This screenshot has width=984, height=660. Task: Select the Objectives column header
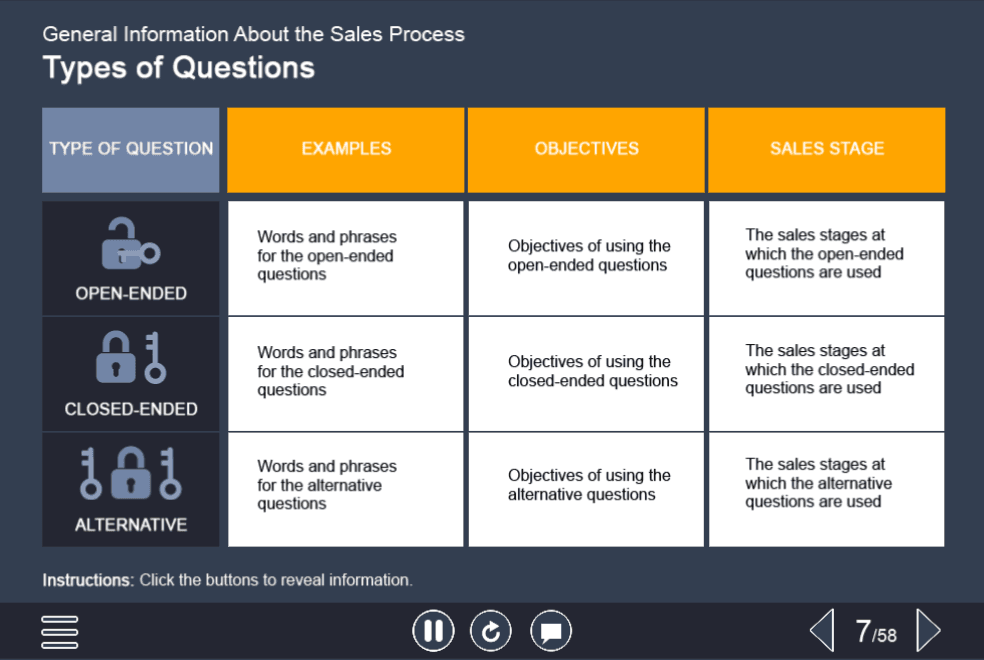[587, 149]
